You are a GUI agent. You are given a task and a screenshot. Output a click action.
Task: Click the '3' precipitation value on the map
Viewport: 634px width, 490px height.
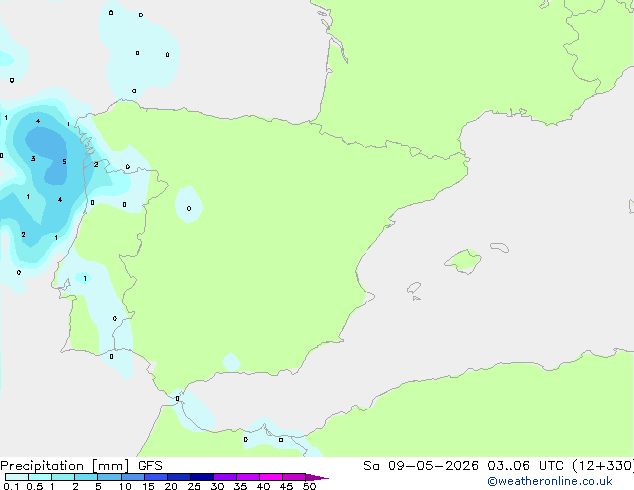coord(33,158)
